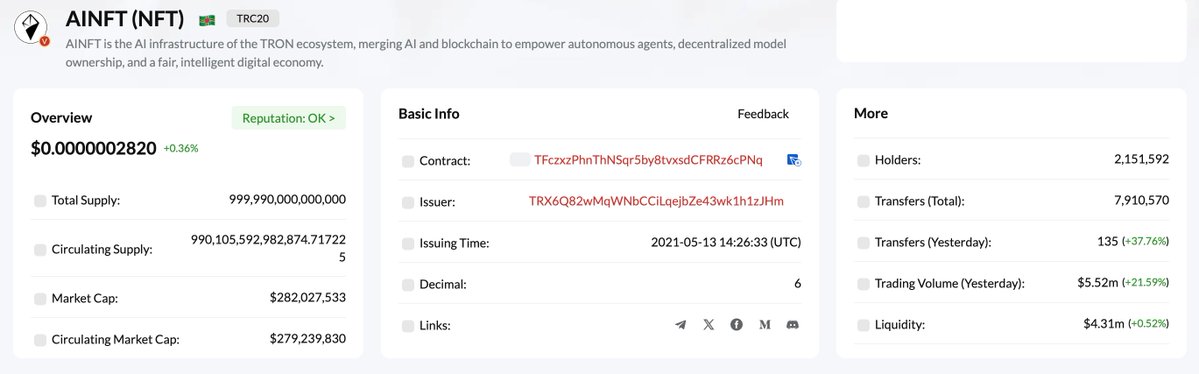Click the AINFT description paragraph
1199x374 pixels.
click(x=426, y=54)
